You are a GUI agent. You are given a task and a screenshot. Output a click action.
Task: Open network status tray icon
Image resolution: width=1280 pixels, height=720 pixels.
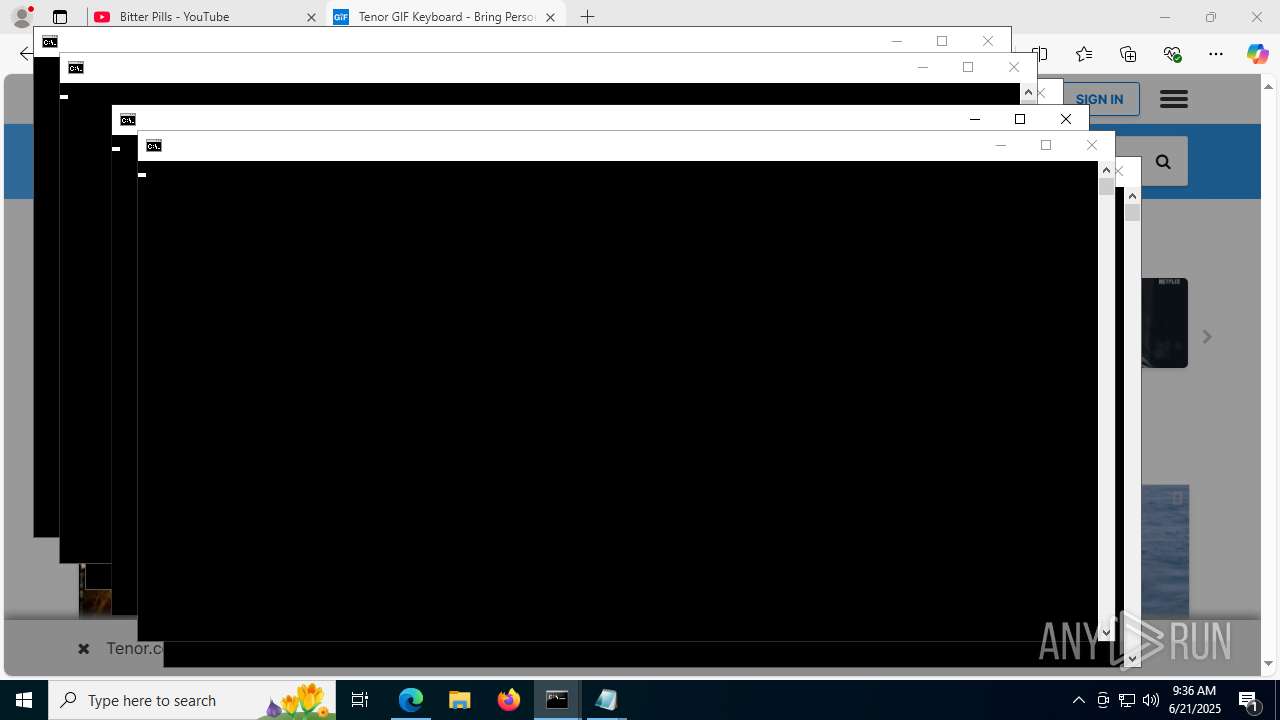(x=1127, y=700)
